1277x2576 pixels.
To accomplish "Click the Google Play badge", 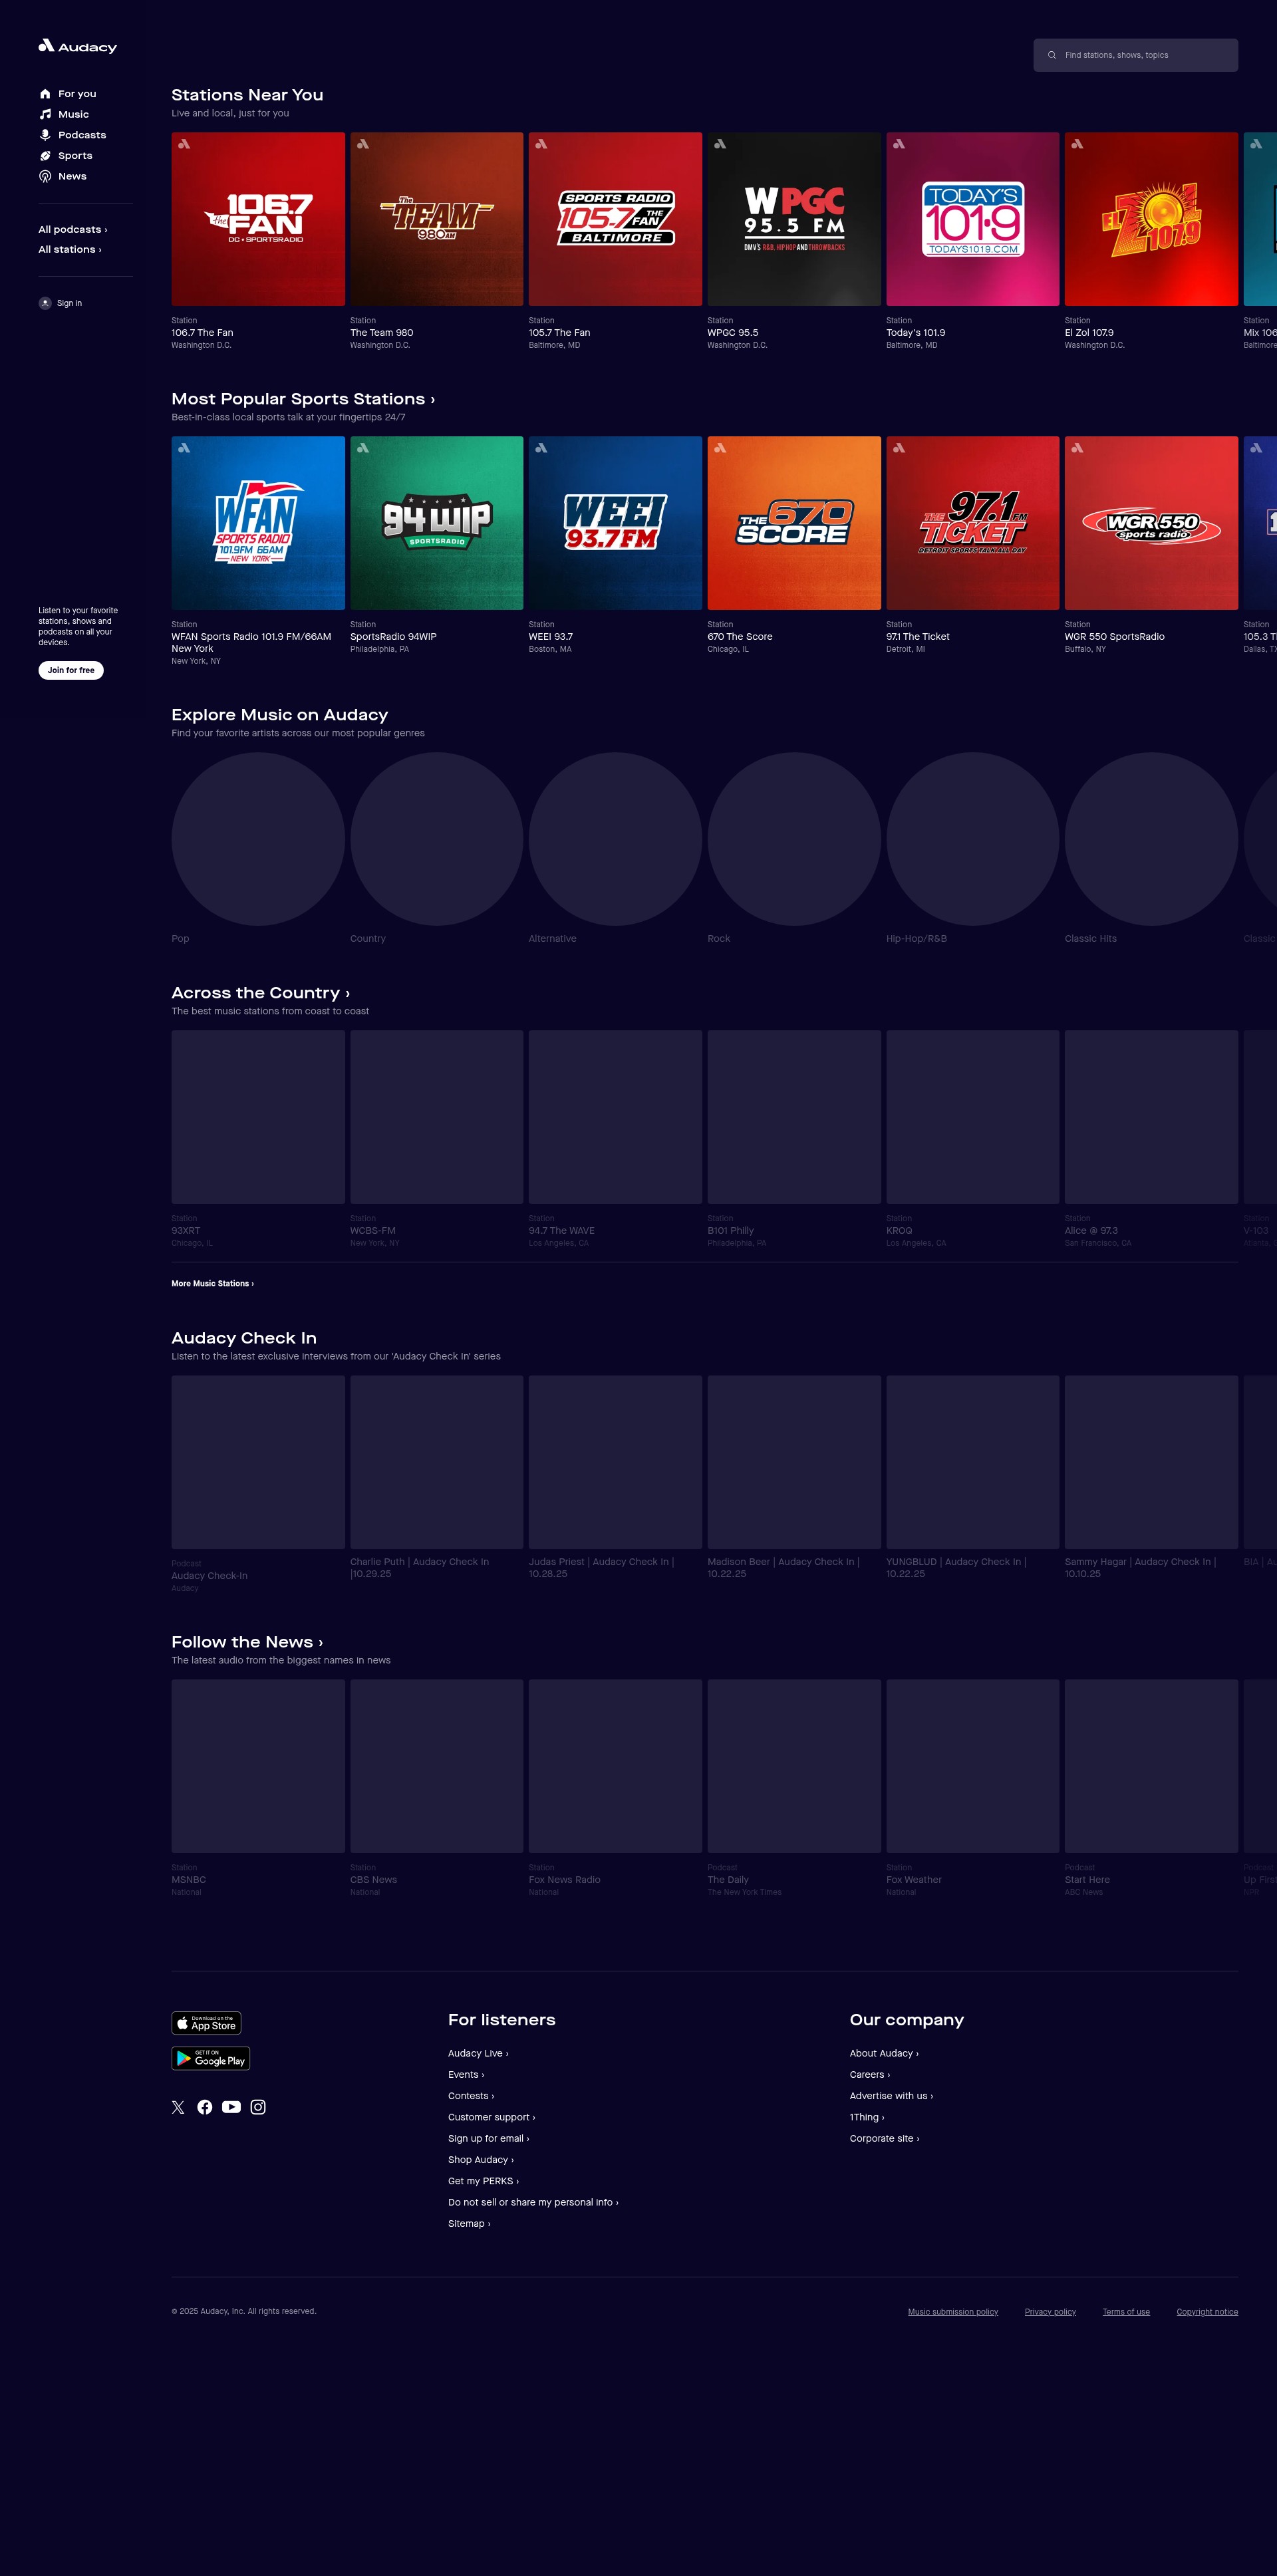I will tap(211, 2058).
